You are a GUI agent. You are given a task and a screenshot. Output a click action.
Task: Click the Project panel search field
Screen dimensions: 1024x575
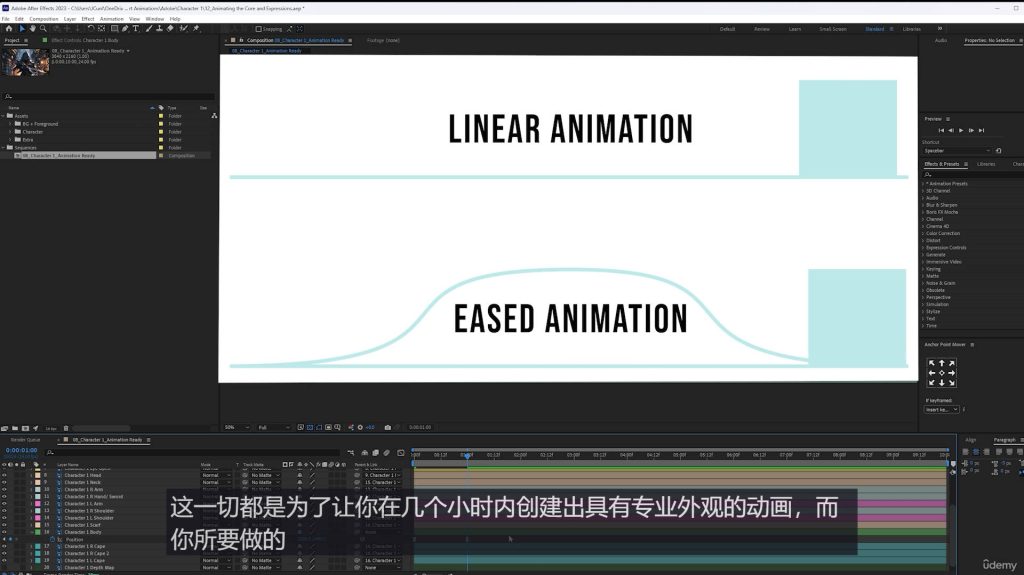click(x=108, y=96)
